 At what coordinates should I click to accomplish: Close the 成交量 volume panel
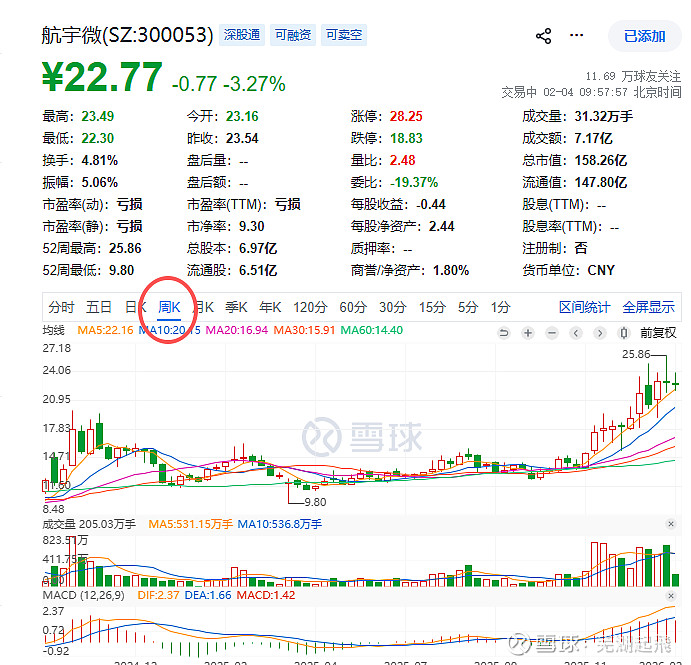671,524
